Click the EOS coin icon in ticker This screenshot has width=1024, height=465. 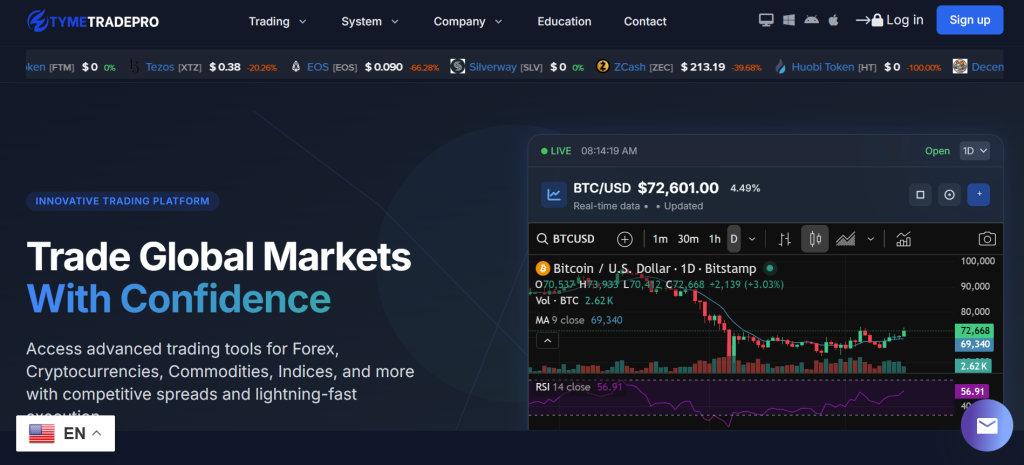click(x=295, y=67)
